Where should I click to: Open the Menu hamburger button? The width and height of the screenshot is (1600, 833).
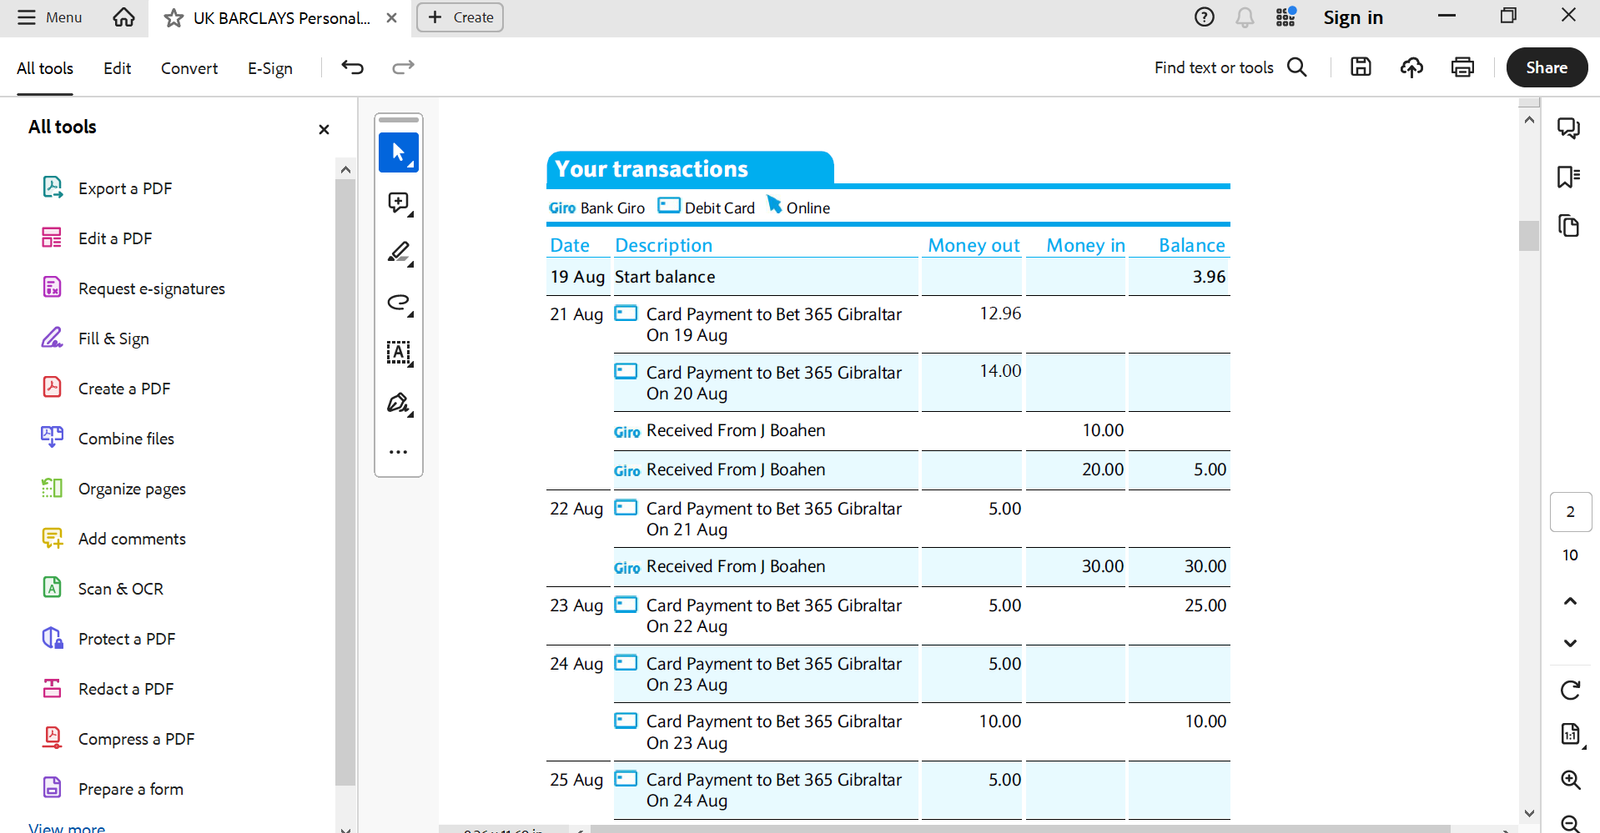pyautogui.click(x=50, y=17)
